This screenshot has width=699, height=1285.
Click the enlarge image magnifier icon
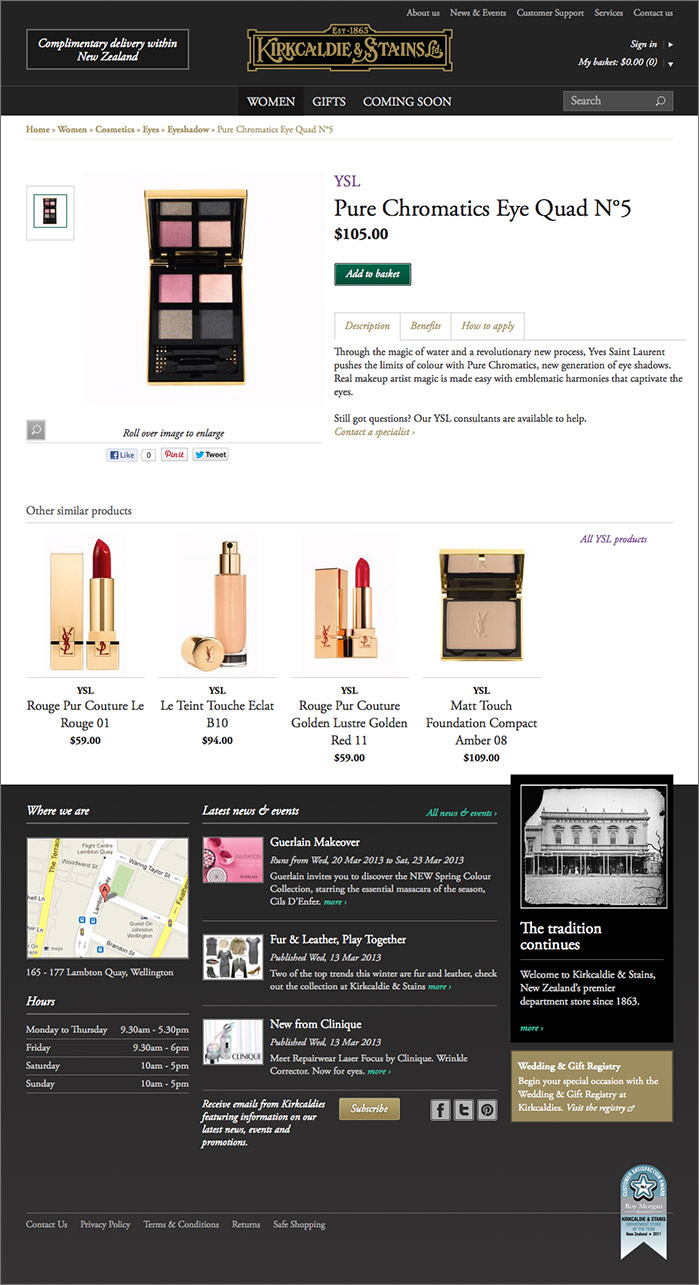(x=35, y=430)
